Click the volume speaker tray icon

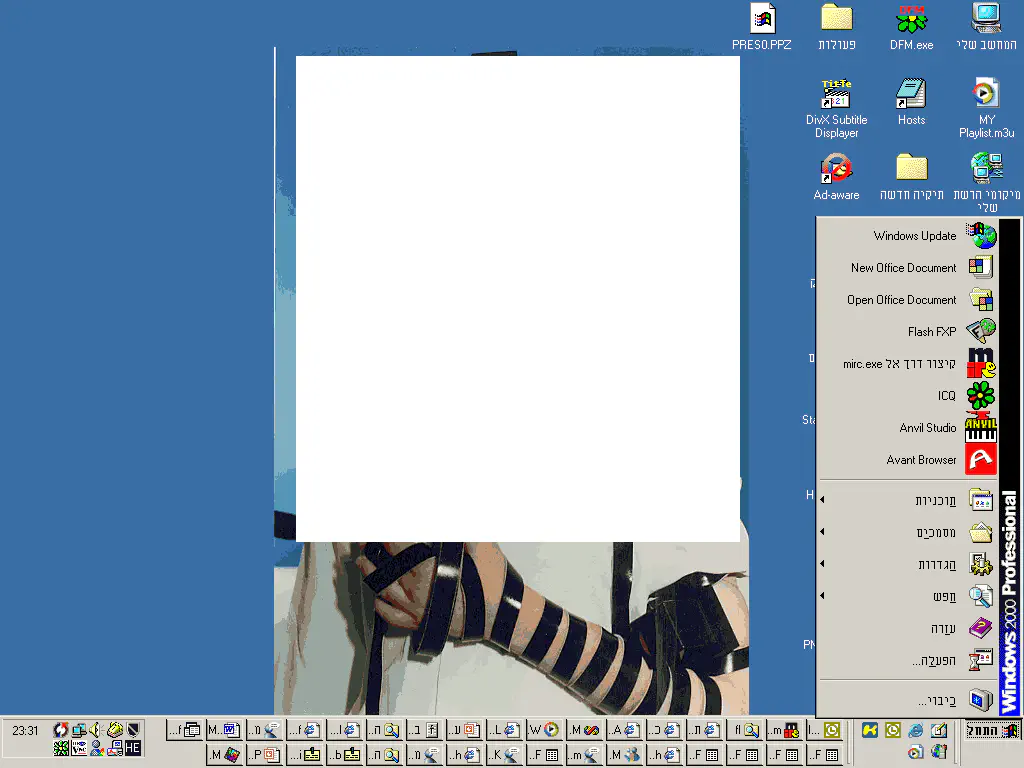coord(96,730)
